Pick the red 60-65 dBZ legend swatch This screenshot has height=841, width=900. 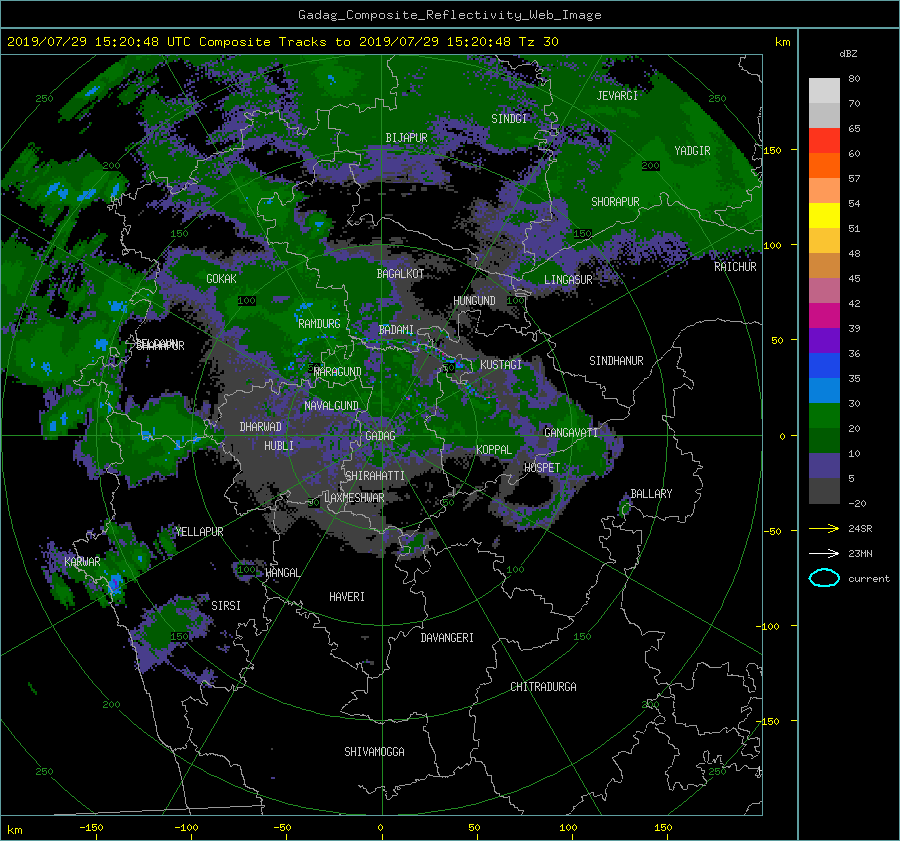coord(824,141)
